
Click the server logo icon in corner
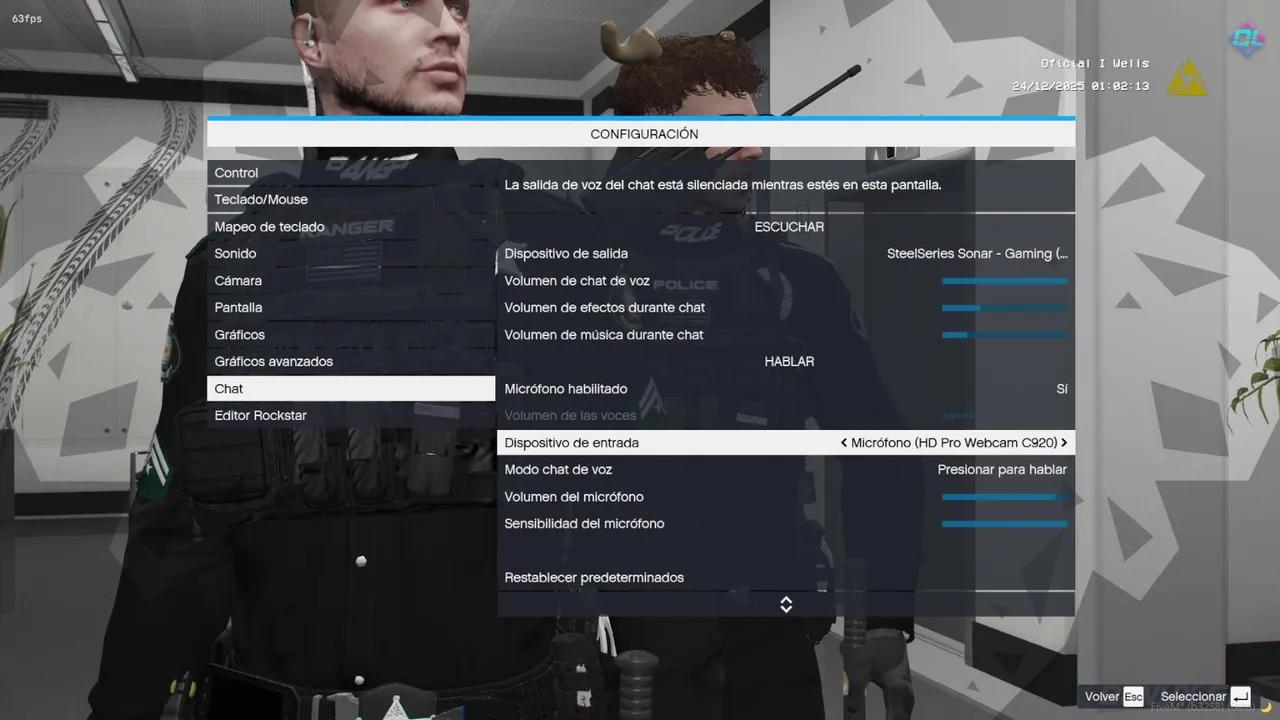tap(1247, 39)
